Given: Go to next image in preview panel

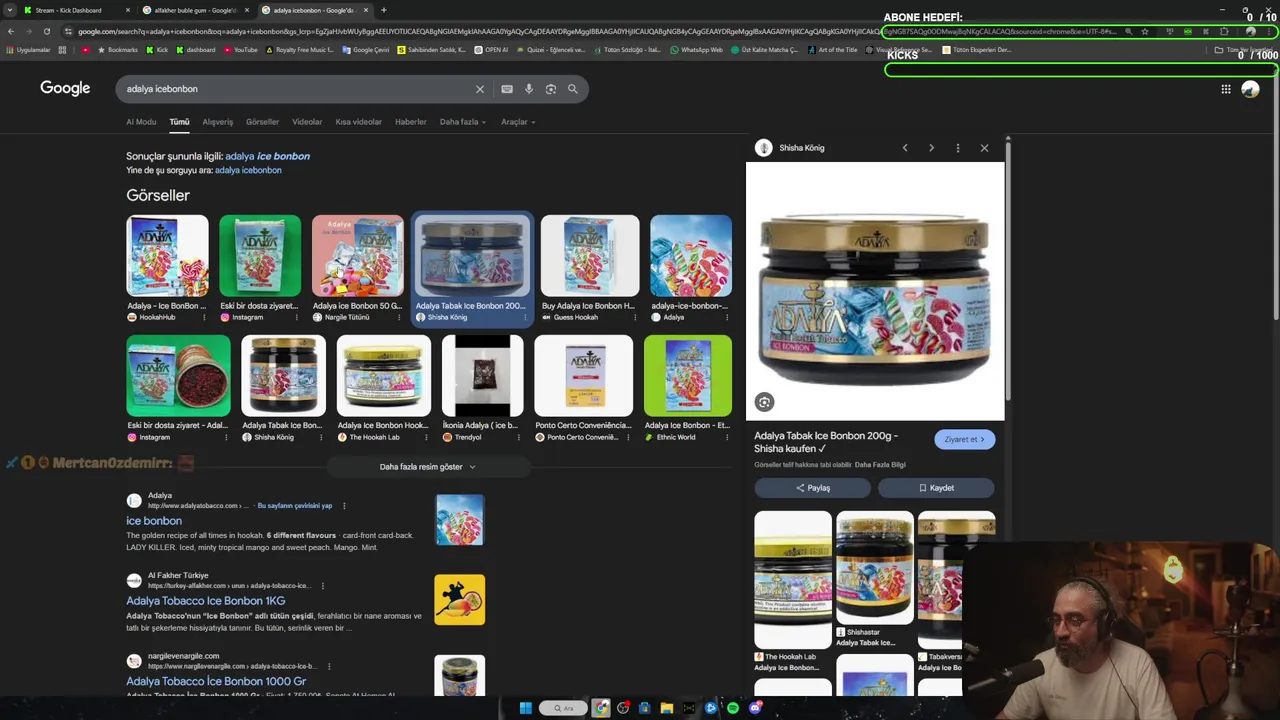Looking at the screenshot, I should [x=931, y=148].
